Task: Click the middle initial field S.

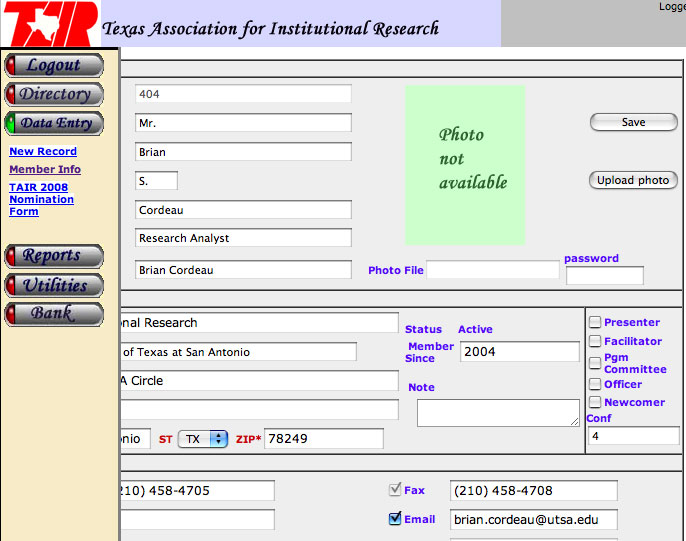Action: click(156, 181)
